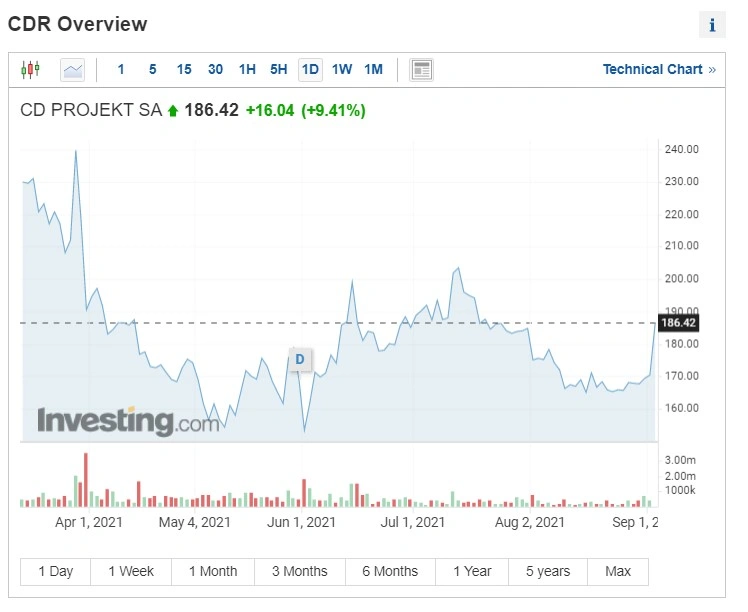The height and width of the screenshot is (612, 748).
Task: Select the area chart type icon
Action: click(73, 70)
